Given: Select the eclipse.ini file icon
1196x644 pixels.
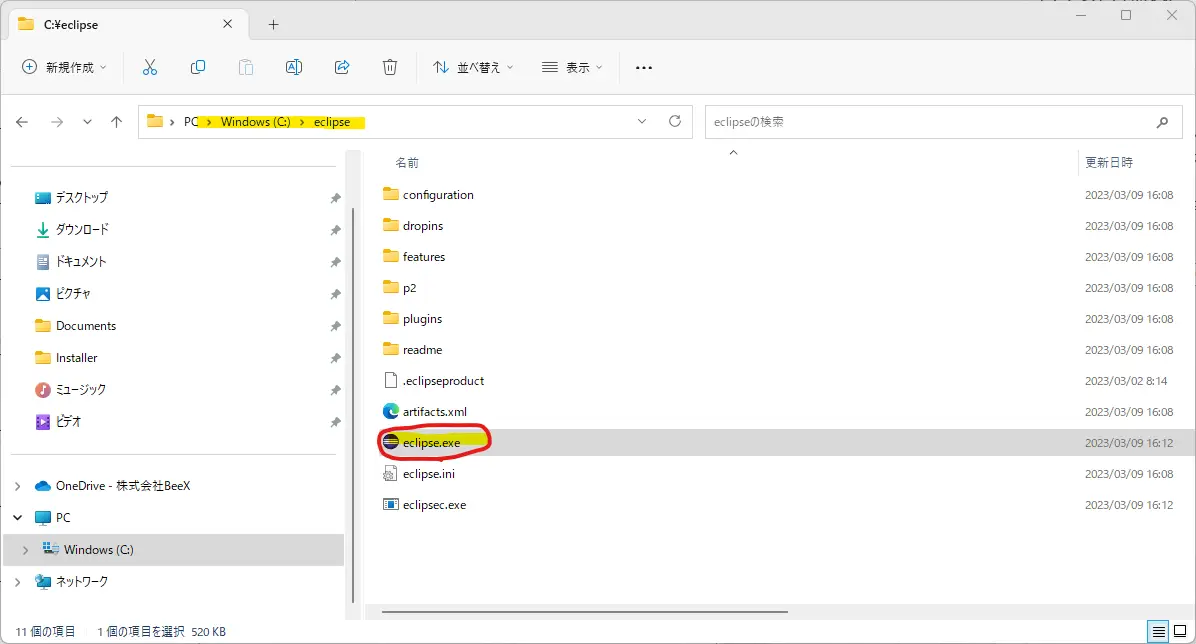Looking at the screenshot, I should (391, 474).
